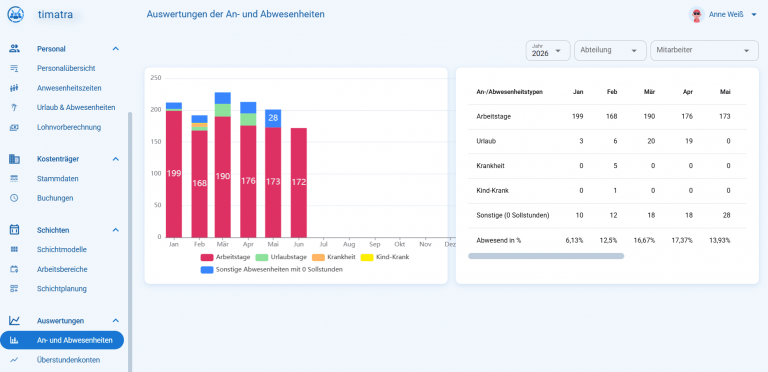Open the Jahr 2026 dropdown
The width and height of the screenshot is (768, 372).
[548, 50]
